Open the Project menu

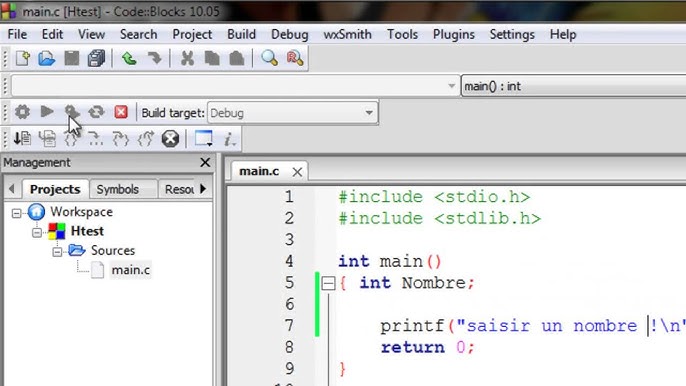192,34
